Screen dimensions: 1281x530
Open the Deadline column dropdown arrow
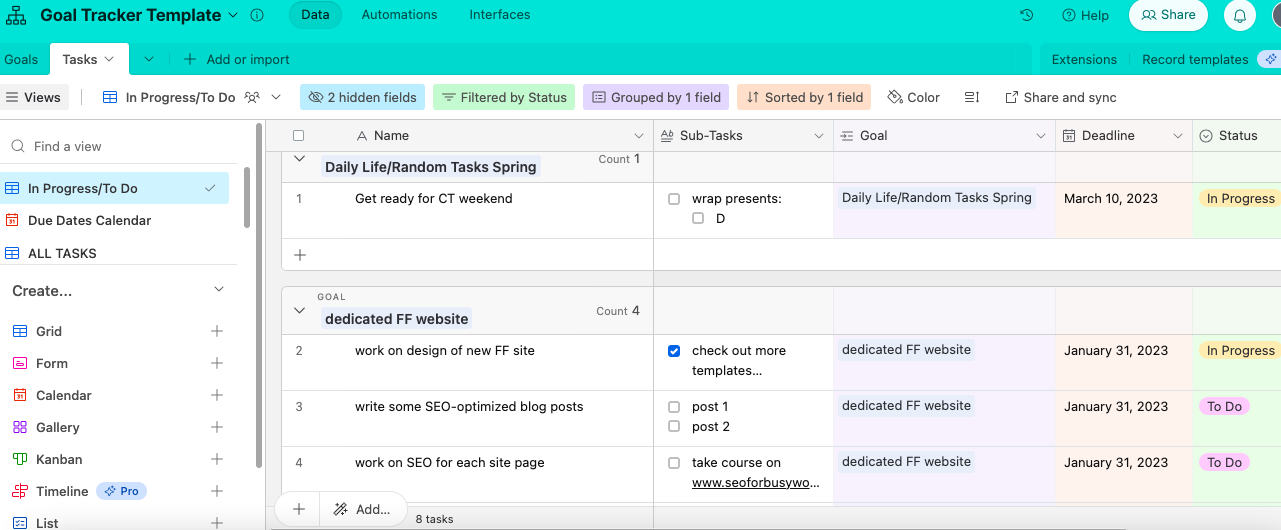[x=1176, y=136]
